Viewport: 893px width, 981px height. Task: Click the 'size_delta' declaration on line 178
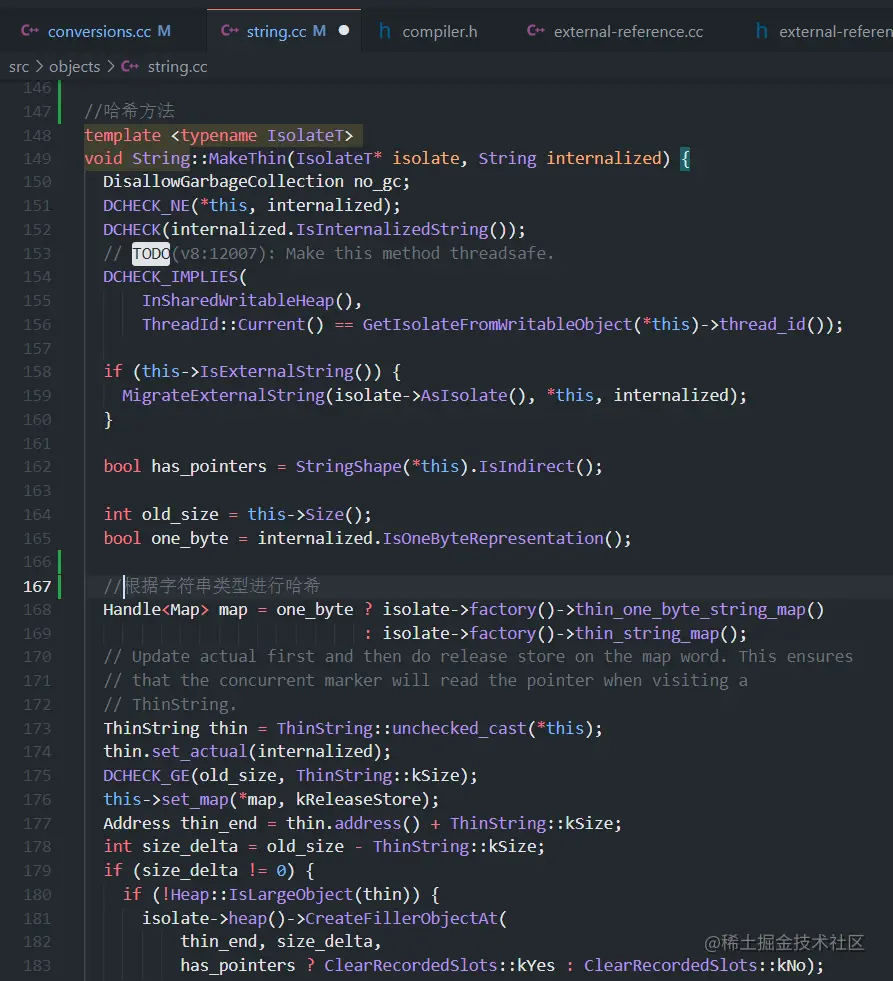[190, 846]
